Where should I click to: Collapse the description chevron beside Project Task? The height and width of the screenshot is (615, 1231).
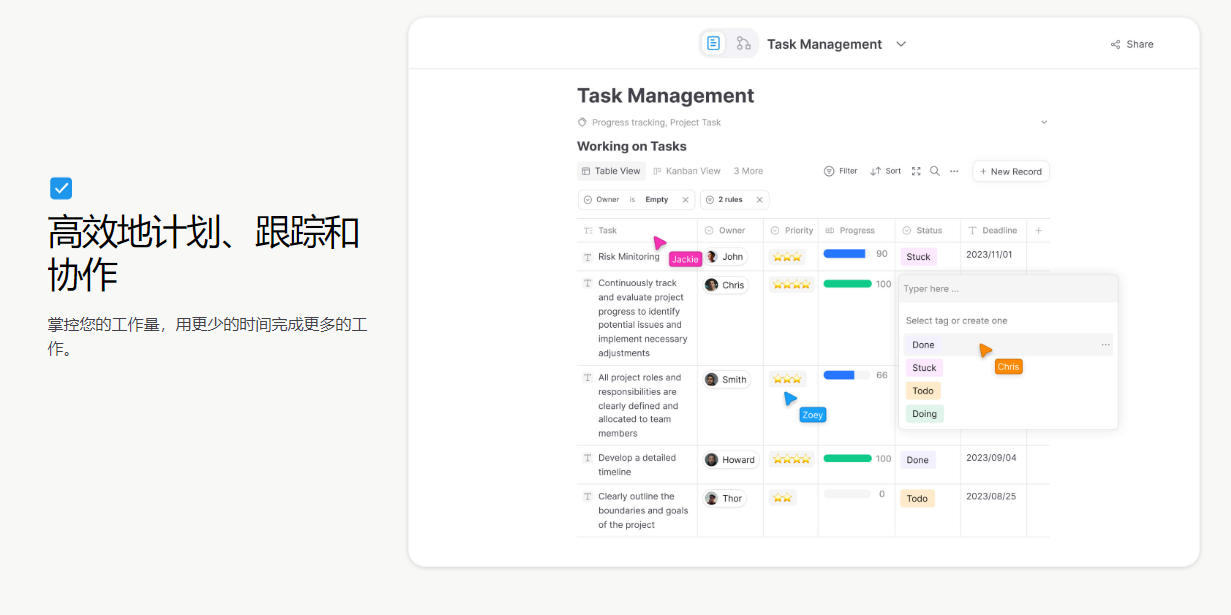(1044, 122)
